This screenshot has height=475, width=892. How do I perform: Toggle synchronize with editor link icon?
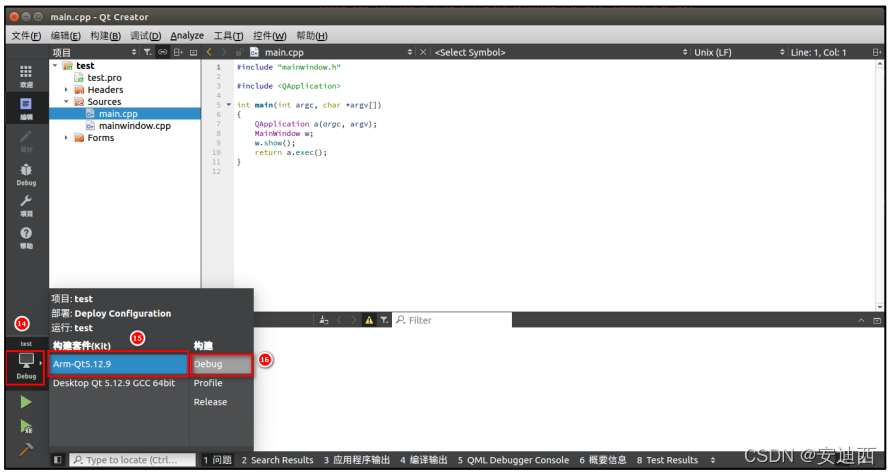pos(163,52)
